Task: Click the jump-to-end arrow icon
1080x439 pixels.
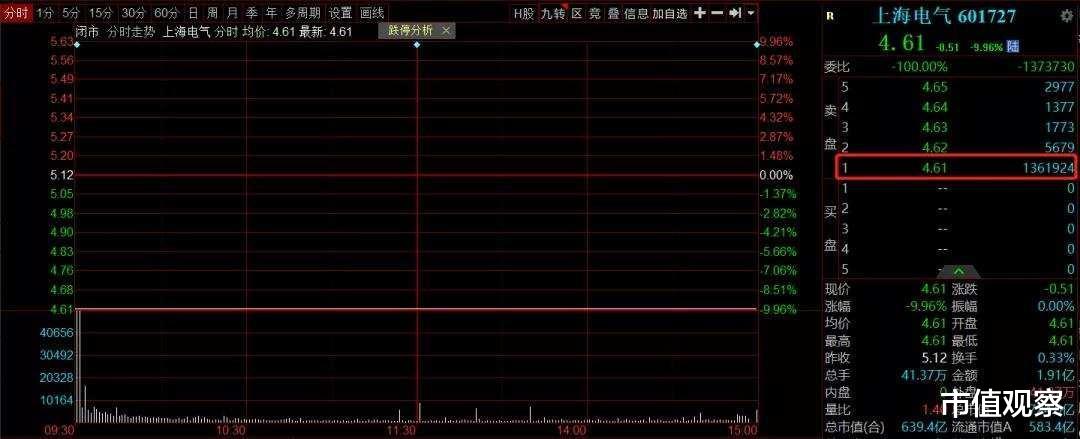Action: click(x=735, y=13)
